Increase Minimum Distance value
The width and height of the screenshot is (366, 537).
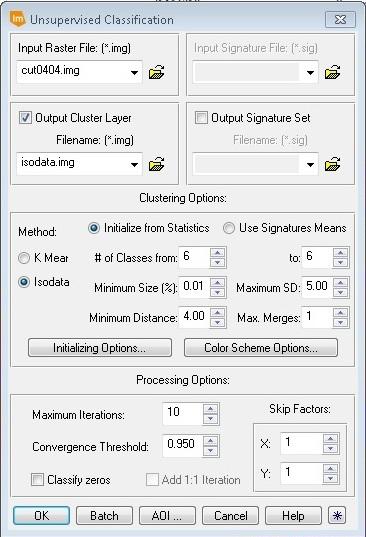pos(217,313)
